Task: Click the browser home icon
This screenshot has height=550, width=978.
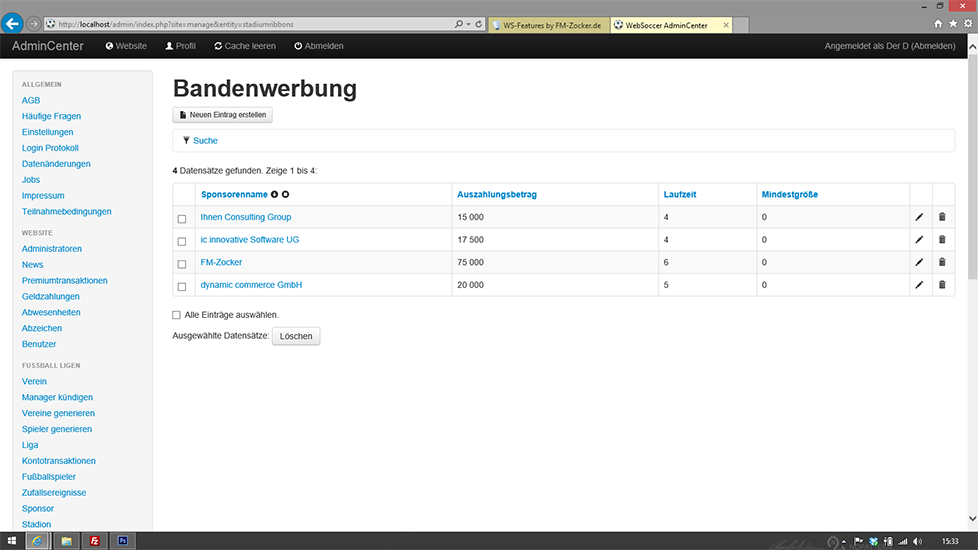Action: tap(938, 23)
